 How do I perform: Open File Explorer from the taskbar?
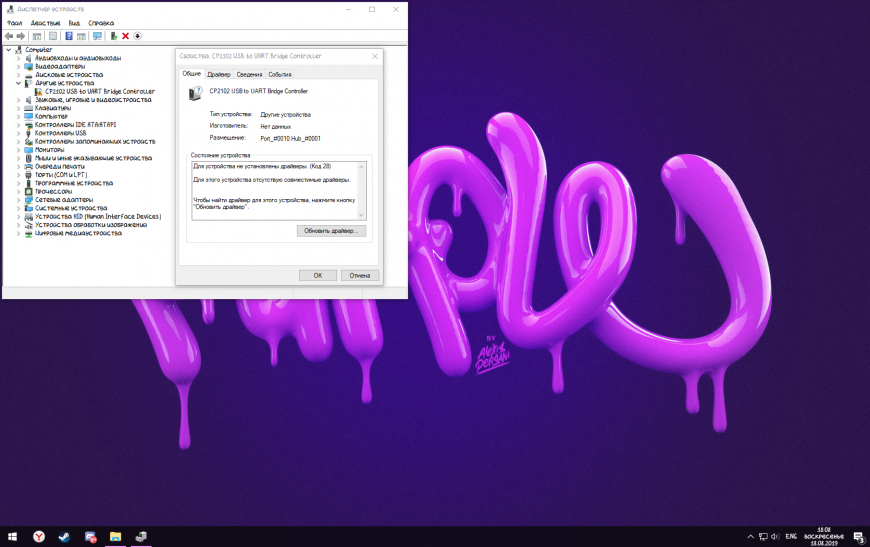(115, 536)
